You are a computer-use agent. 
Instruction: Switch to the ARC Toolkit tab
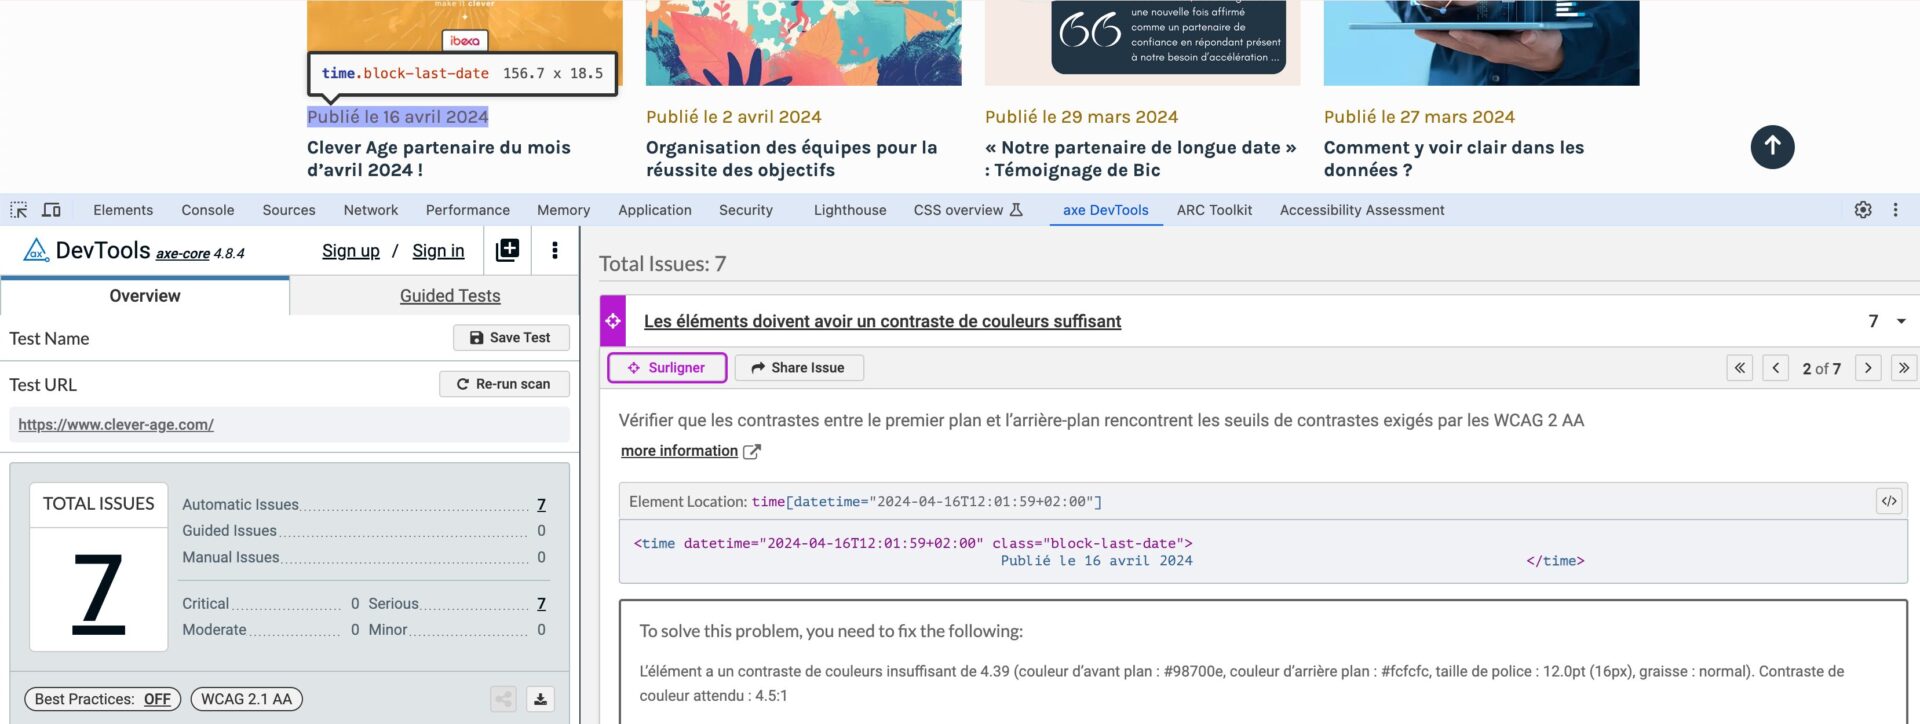pos(1214,210)
